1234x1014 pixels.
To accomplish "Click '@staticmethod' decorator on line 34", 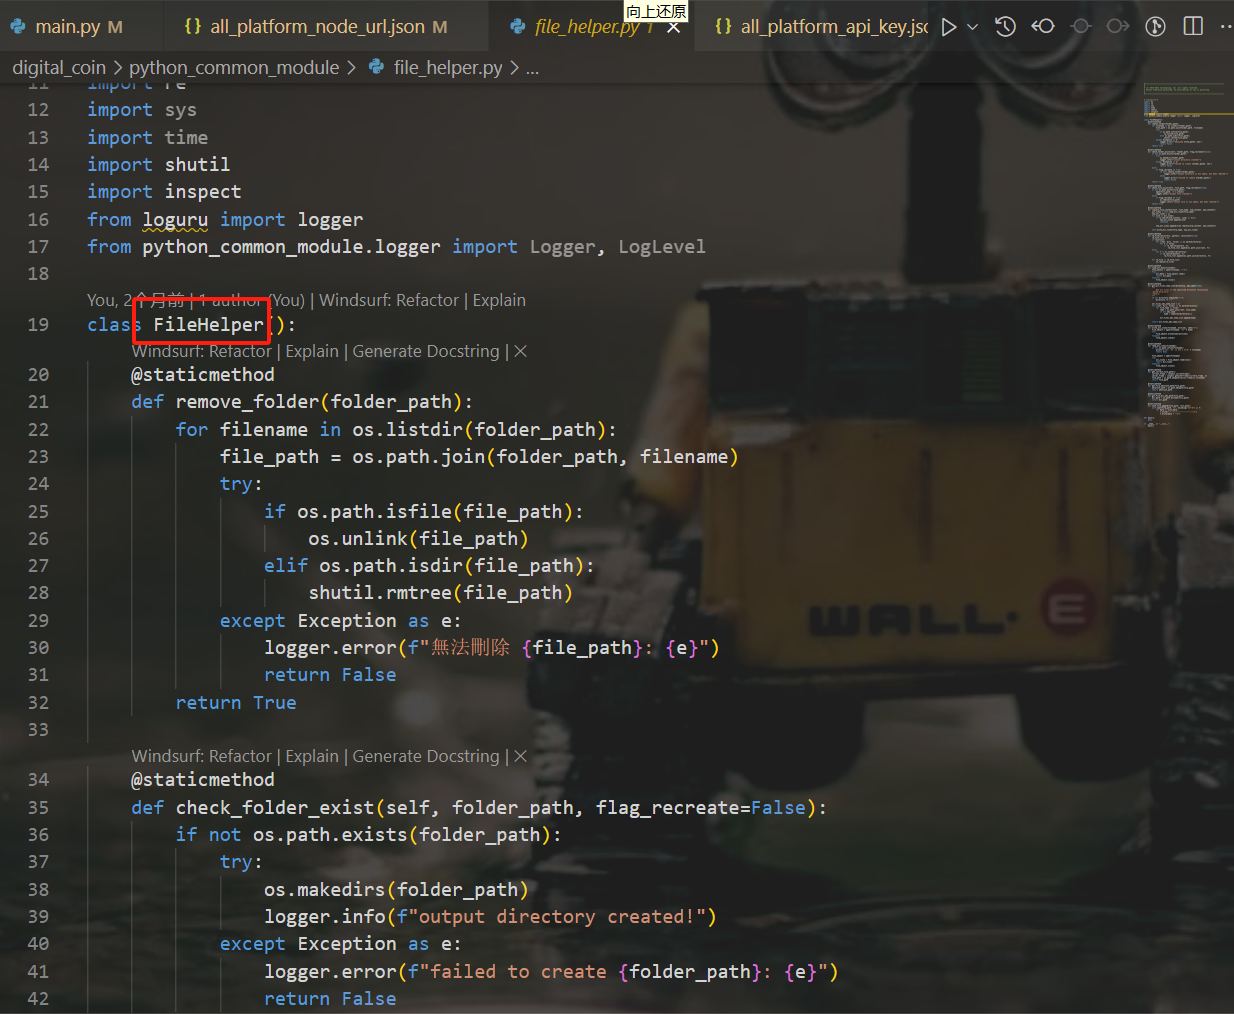I will [x=203, y=779].
